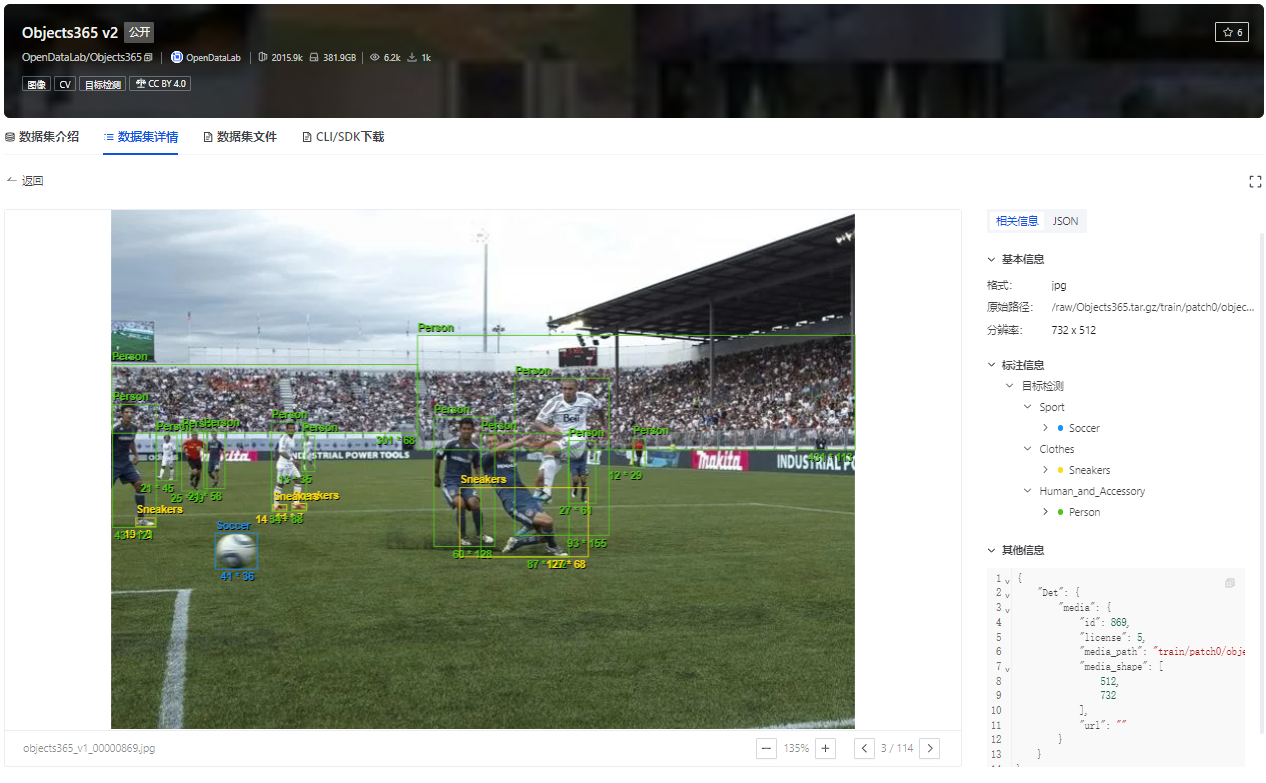The image size is (1266, 783).
Task: Click the Soccer ball bounding box label
Action: coord(234,525)
